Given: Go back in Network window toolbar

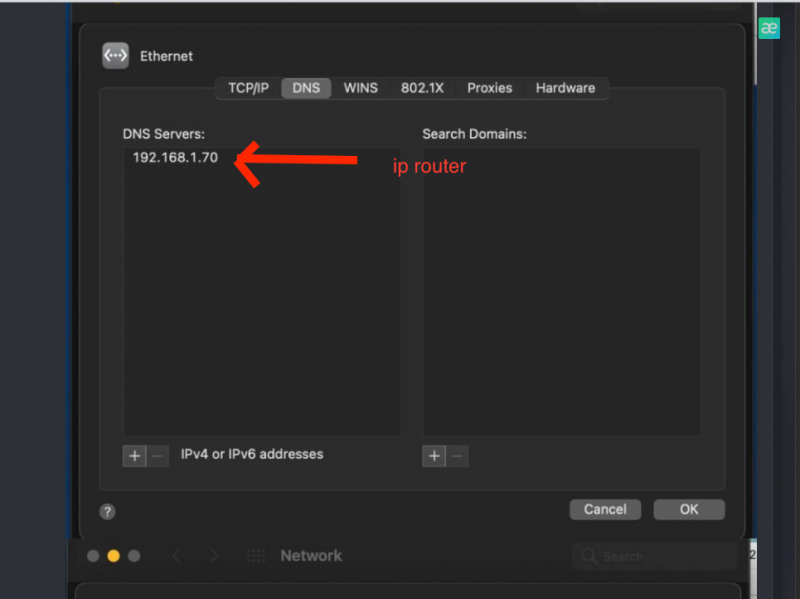Looking at the screenshot, I should [x=177, y=556].
